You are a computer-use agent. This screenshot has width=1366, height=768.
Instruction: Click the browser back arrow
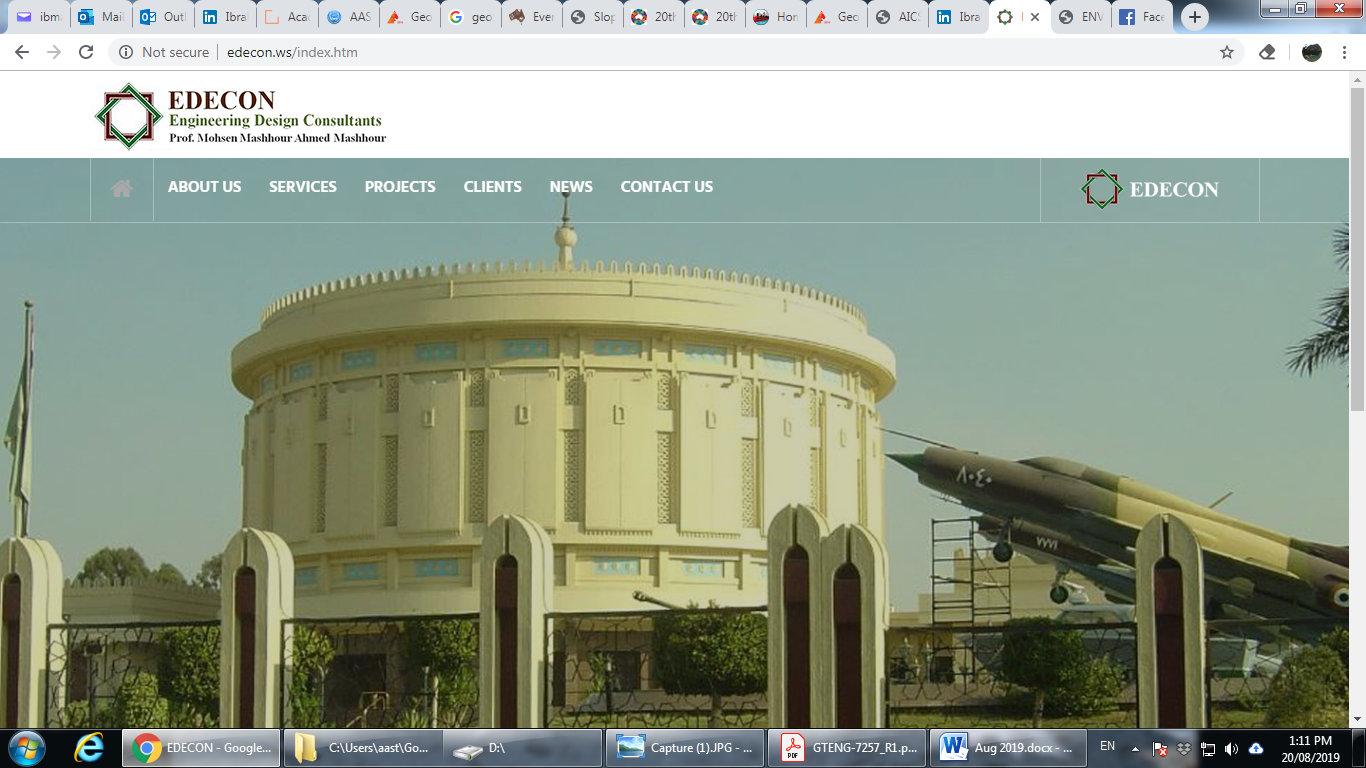[x=22, y=52]
